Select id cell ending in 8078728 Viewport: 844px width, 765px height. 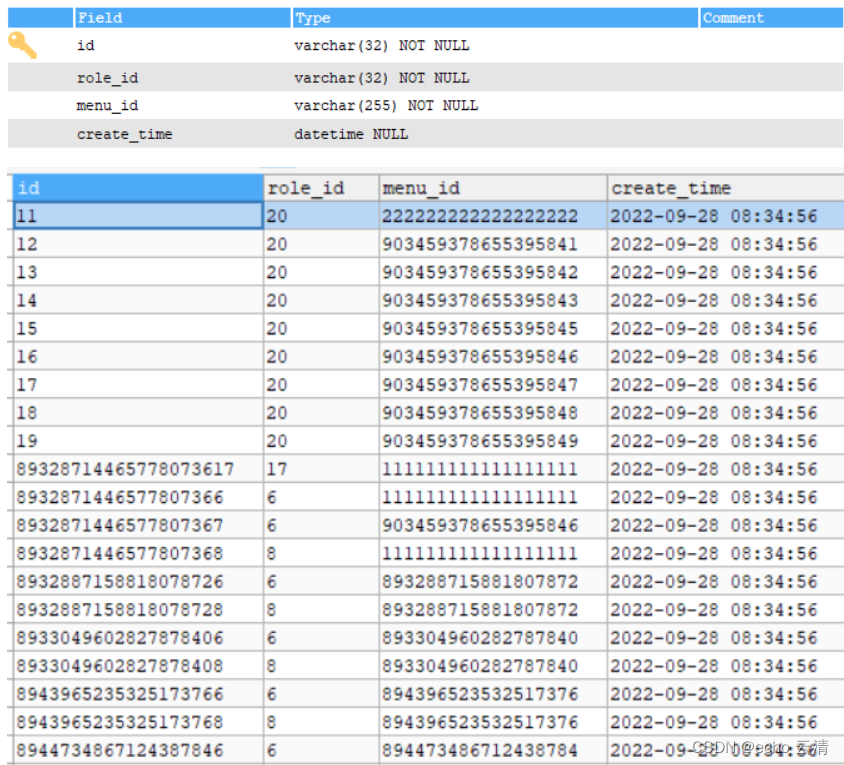pyautogui.click(x=138, y=609)
